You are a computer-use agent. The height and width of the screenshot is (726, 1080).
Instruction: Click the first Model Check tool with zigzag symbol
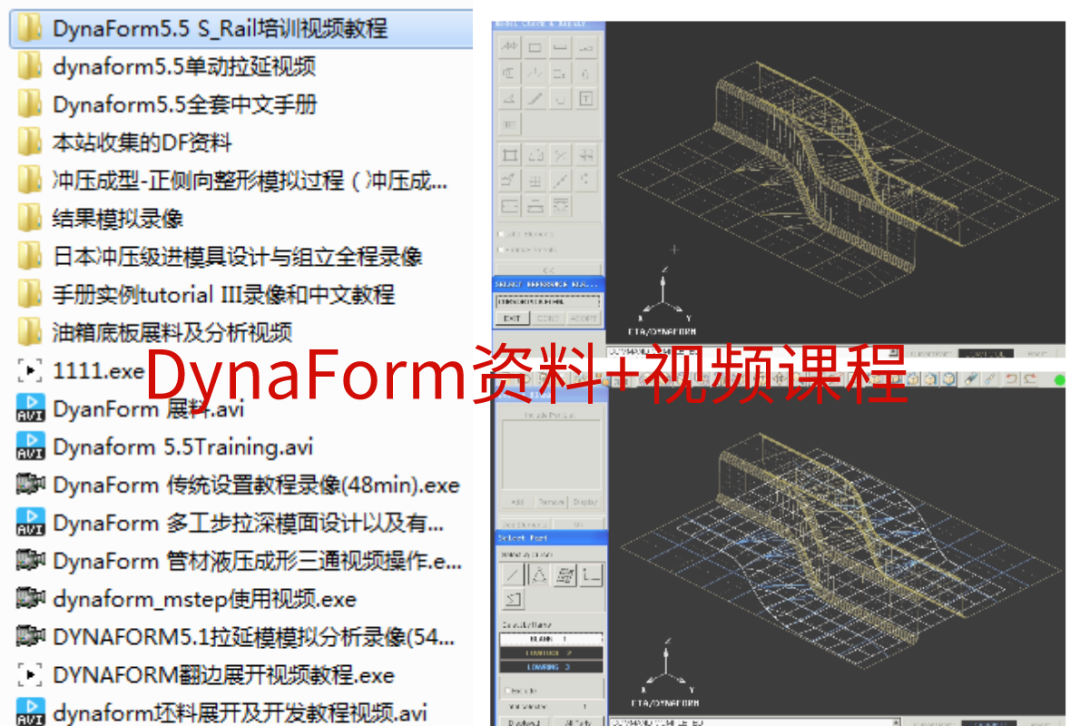[x=510, y=48]
